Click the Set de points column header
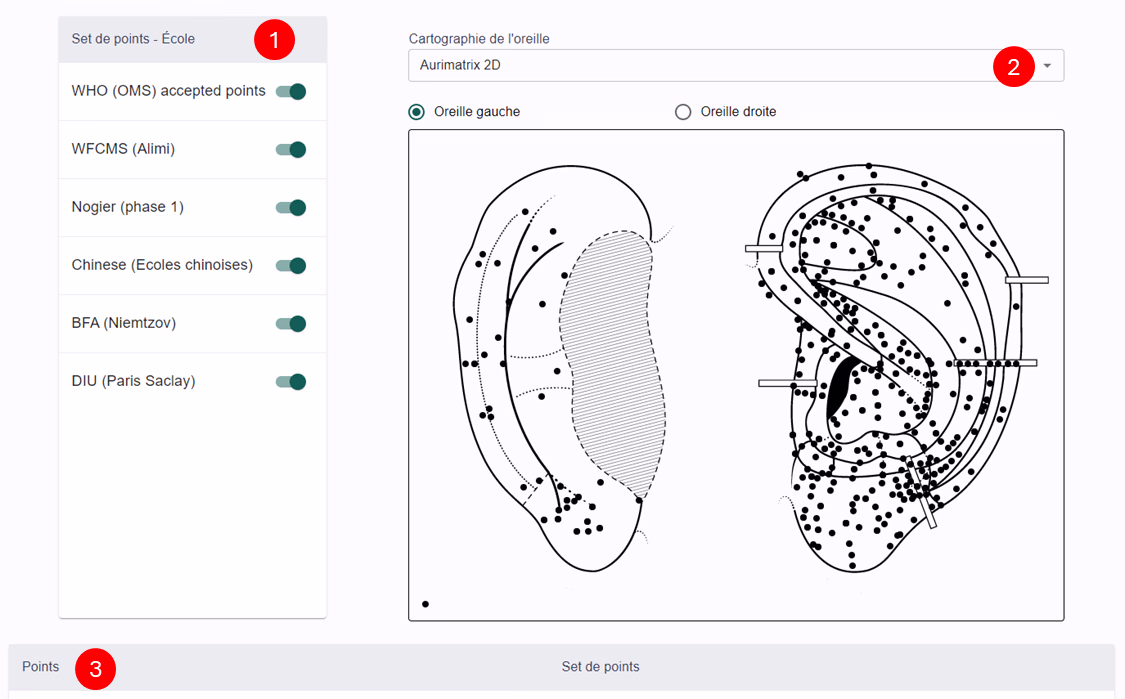This screenshot has height=699, width=1125. click(601, 667)
